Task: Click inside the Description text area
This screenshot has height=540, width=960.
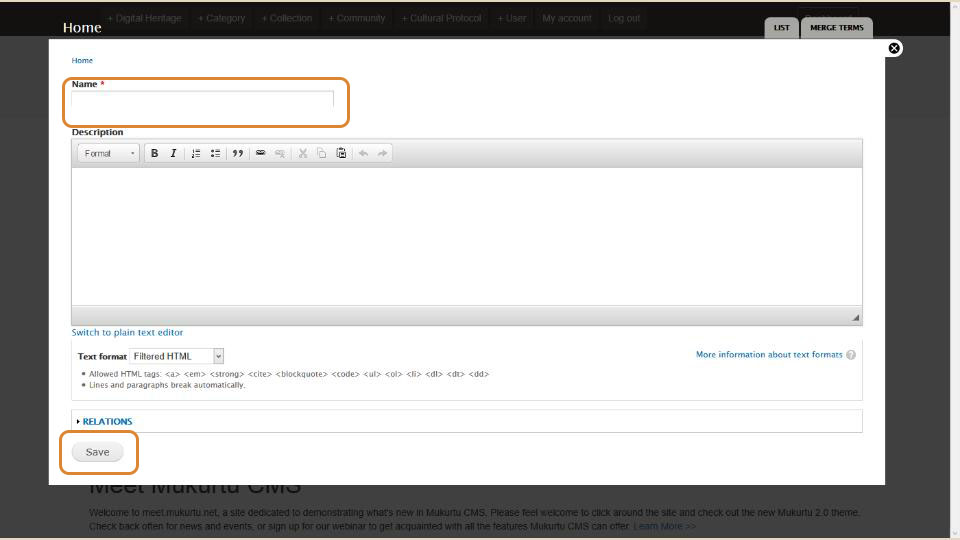Action: coord(467,236)
